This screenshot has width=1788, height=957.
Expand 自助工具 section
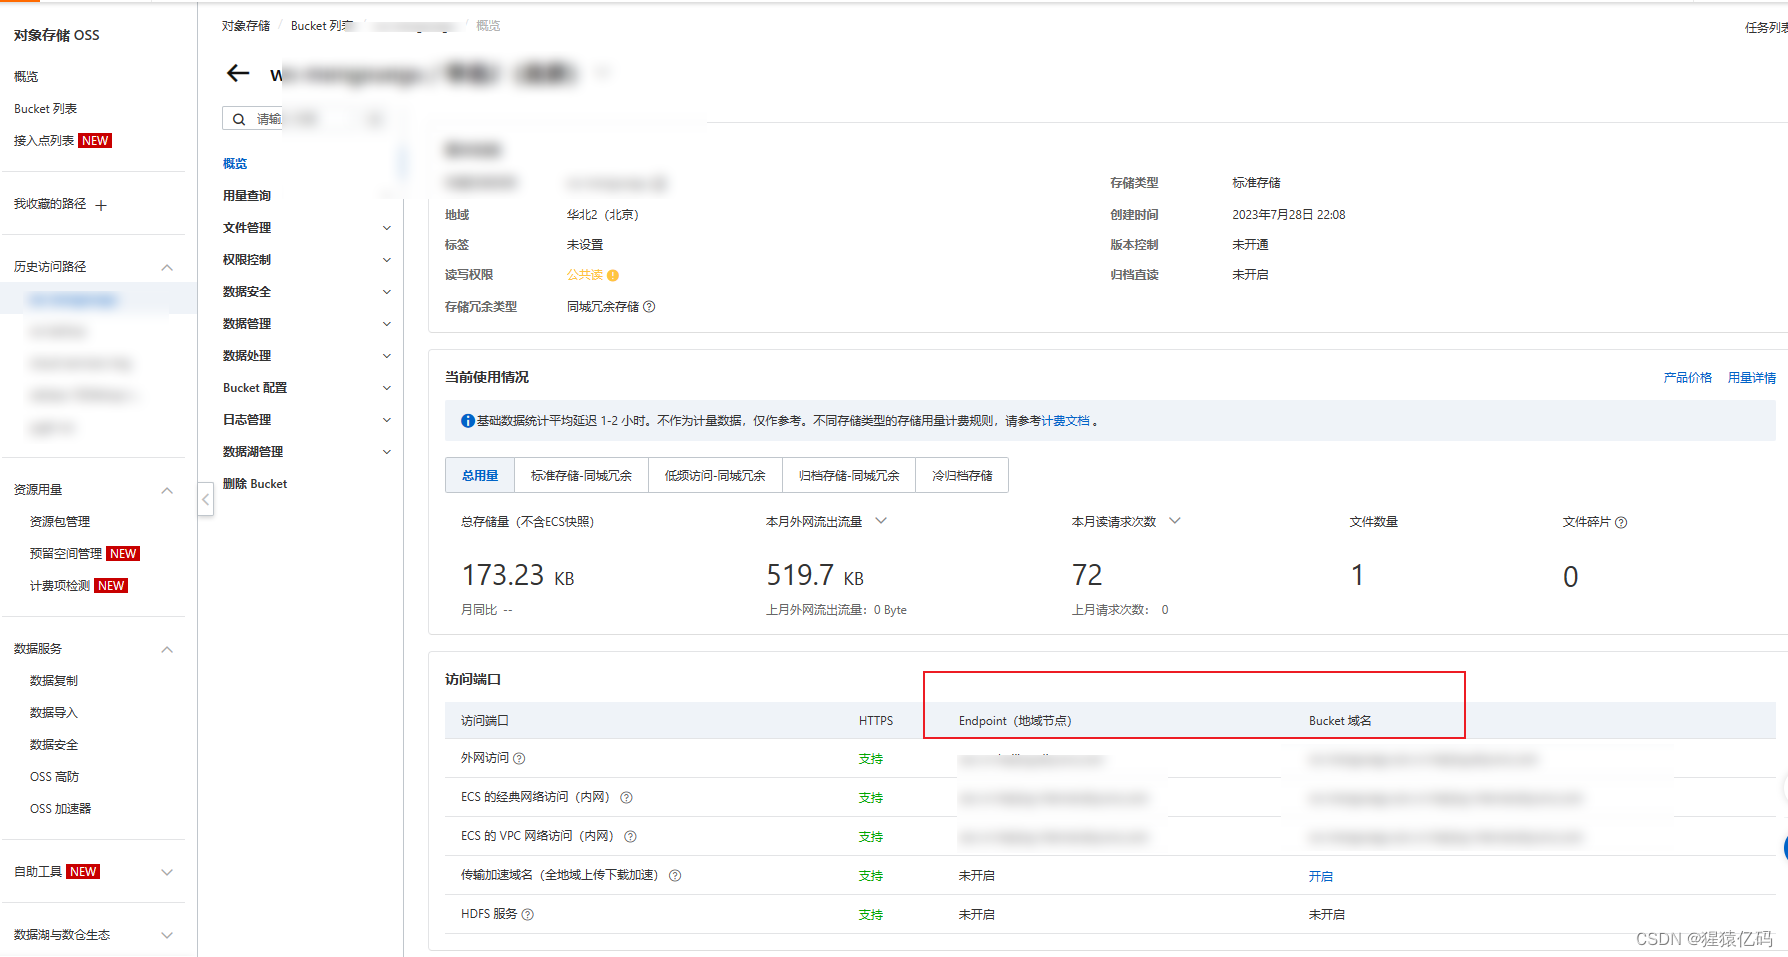[x=167, y=872]
